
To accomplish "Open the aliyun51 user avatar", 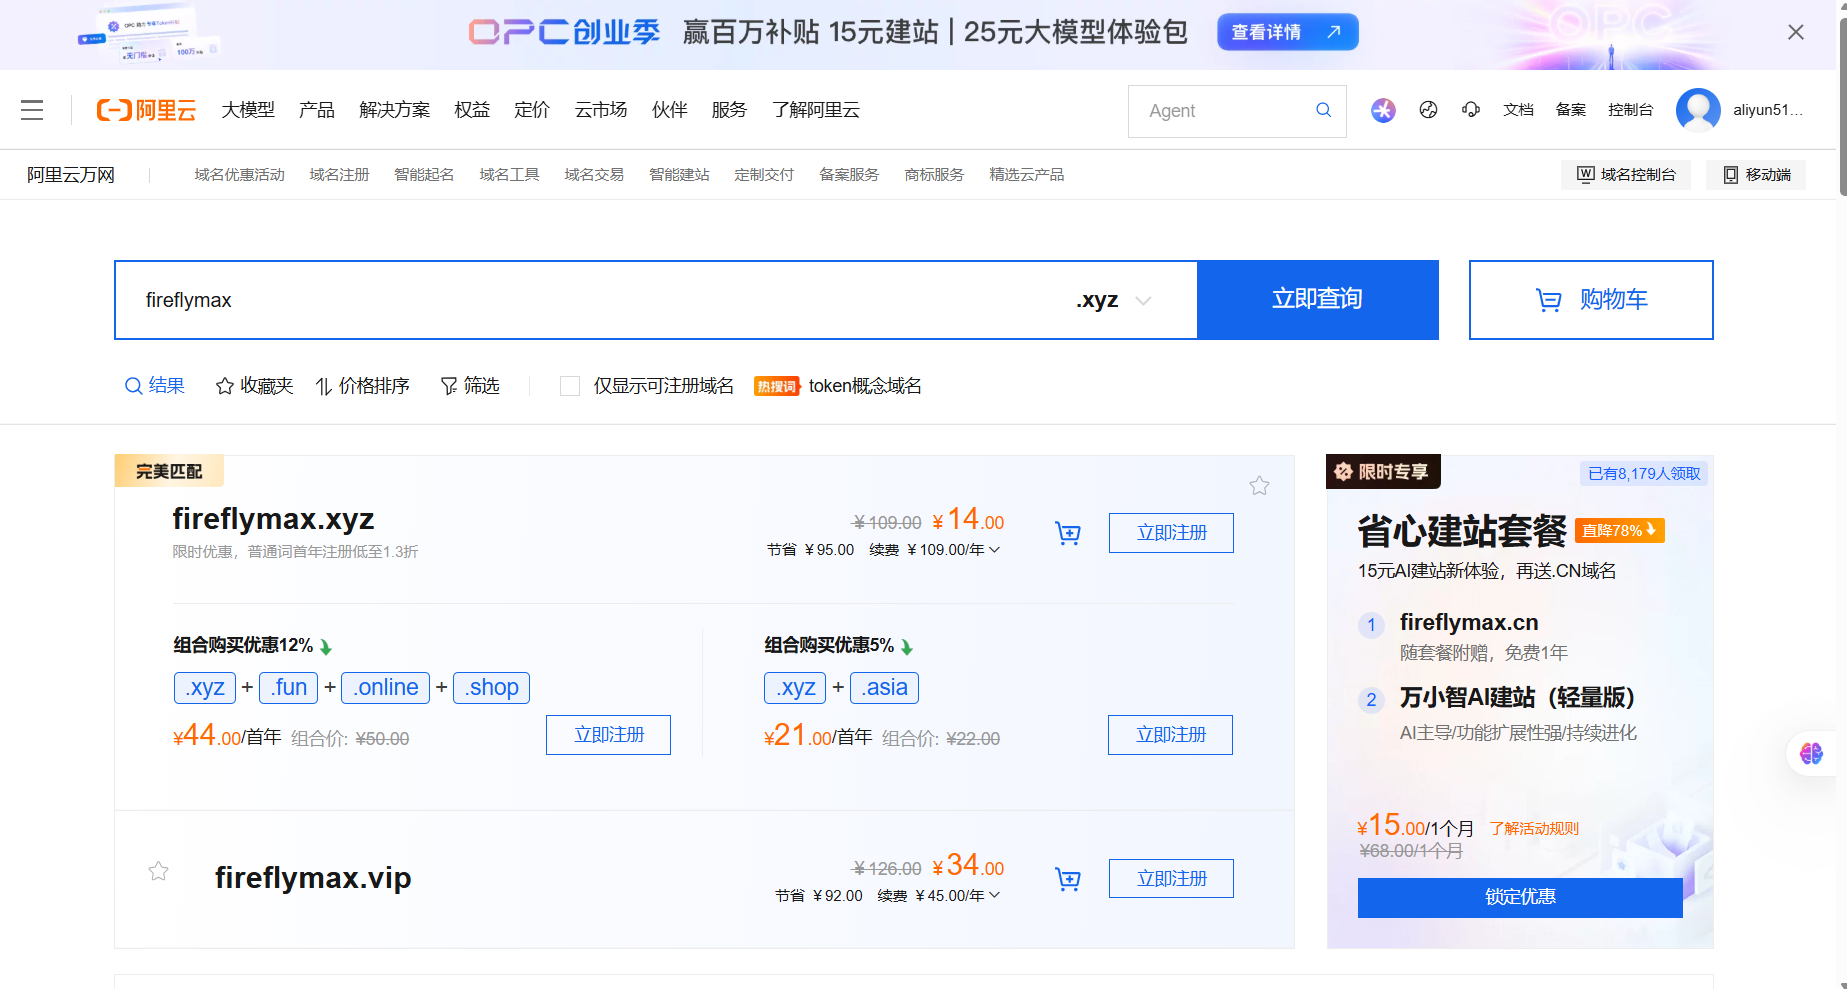I will coord(1698,110).
